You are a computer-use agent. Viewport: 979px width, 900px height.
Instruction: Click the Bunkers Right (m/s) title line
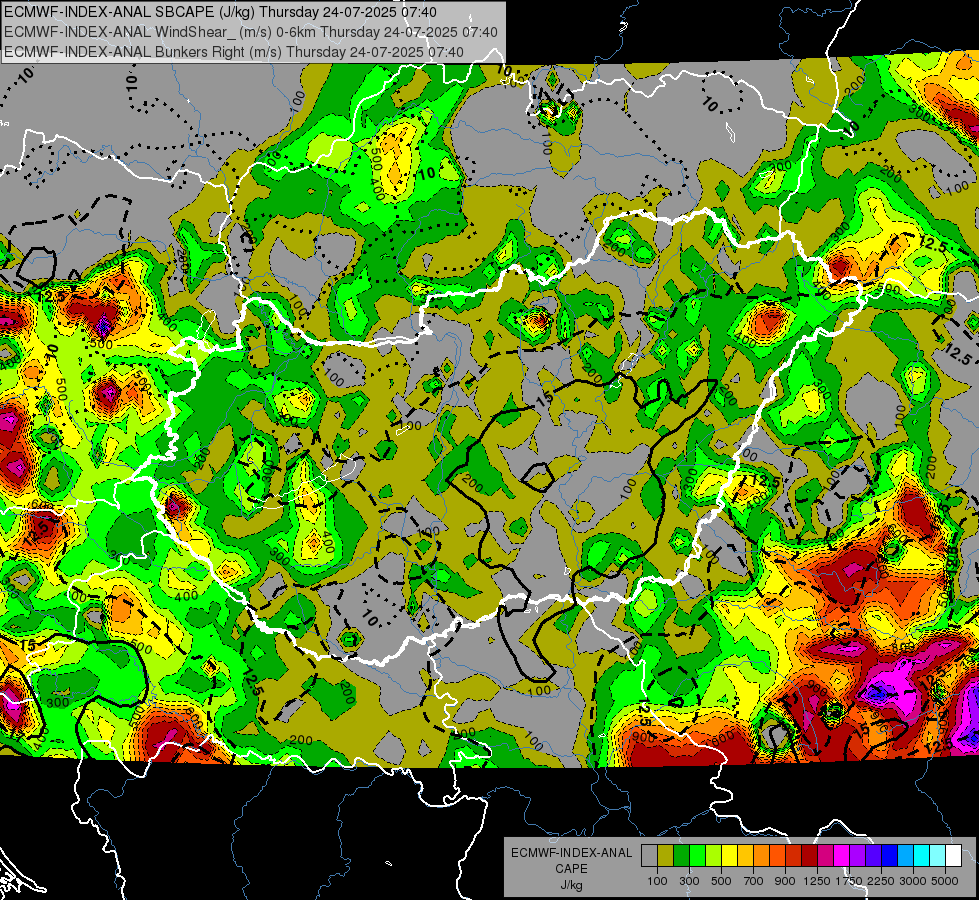click(234, 52)
